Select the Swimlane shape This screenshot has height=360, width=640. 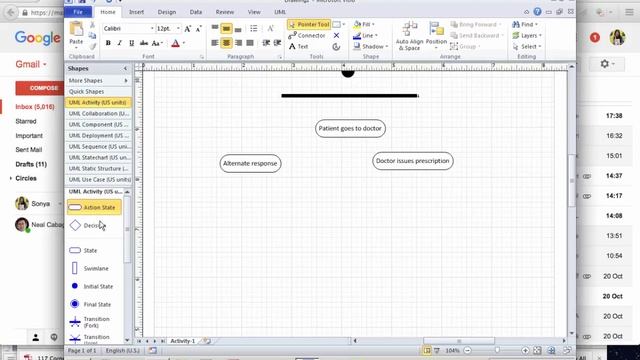(89, 268)
